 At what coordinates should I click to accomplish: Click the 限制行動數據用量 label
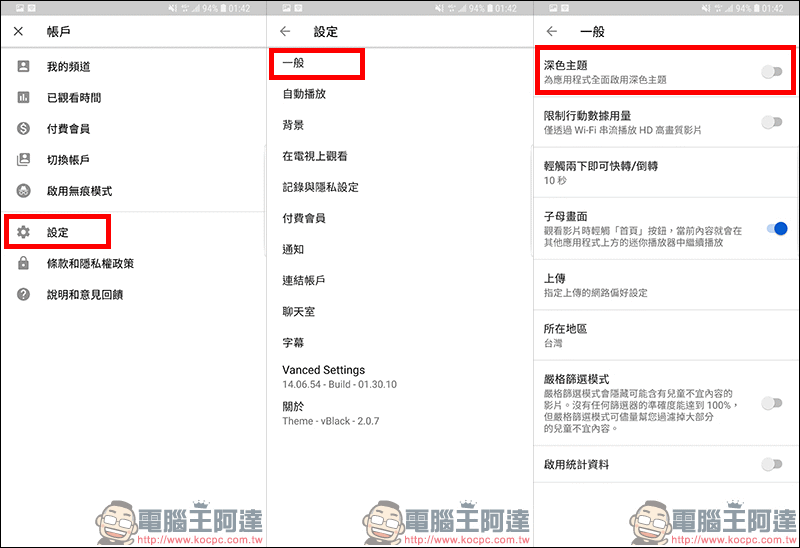coord(587,115)
